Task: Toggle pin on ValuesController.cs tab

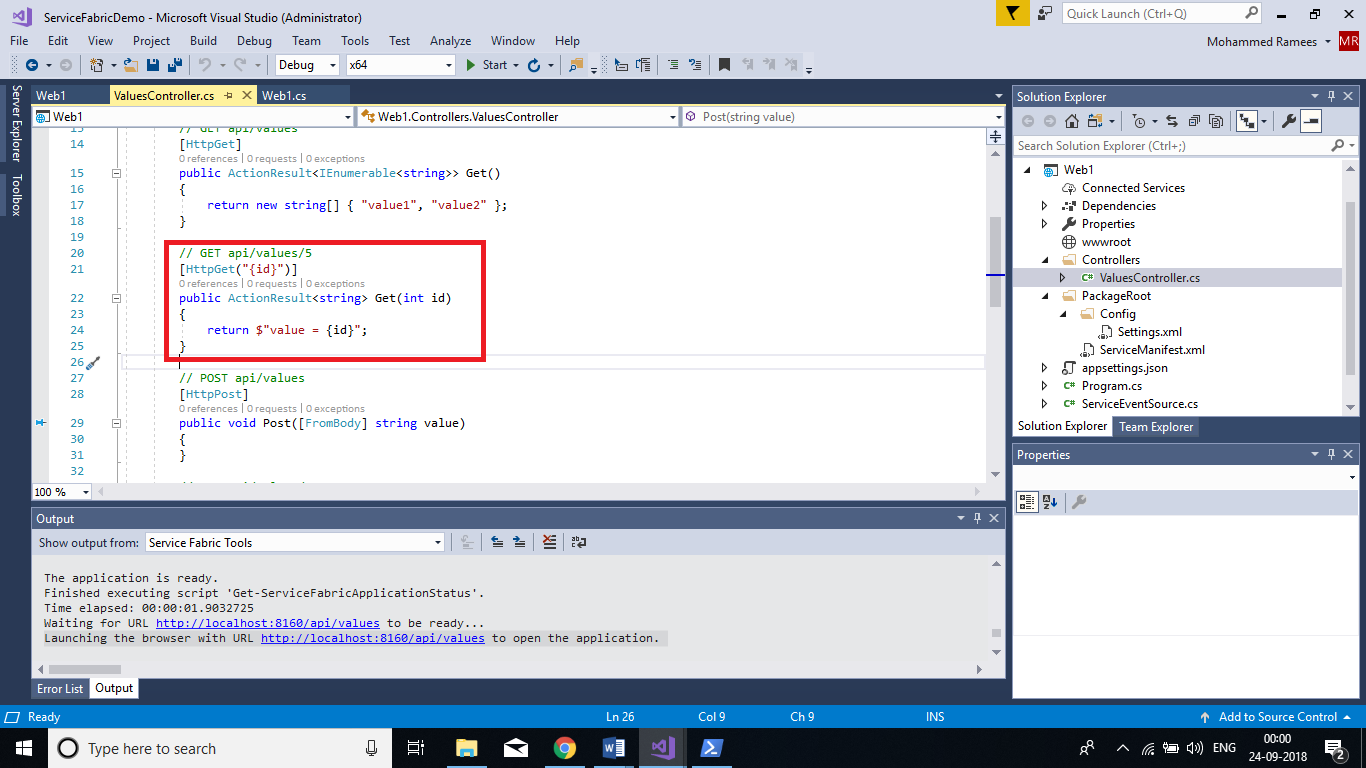Action: coord(229,96)
